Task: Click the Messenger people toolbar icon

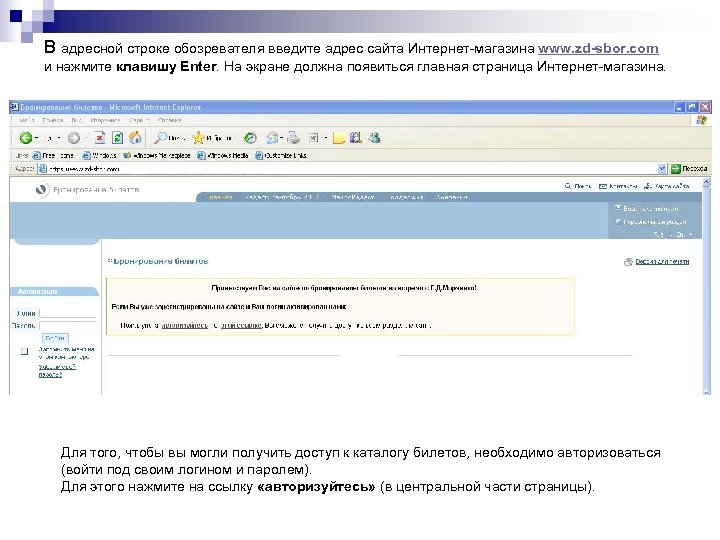Action: 375,138
